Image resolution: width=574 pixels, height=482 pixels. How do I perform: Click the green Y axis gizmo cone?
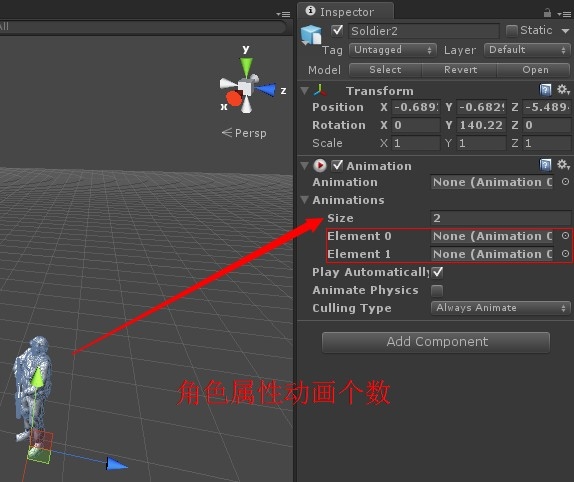pyautogui.click(x=246, y=67)
